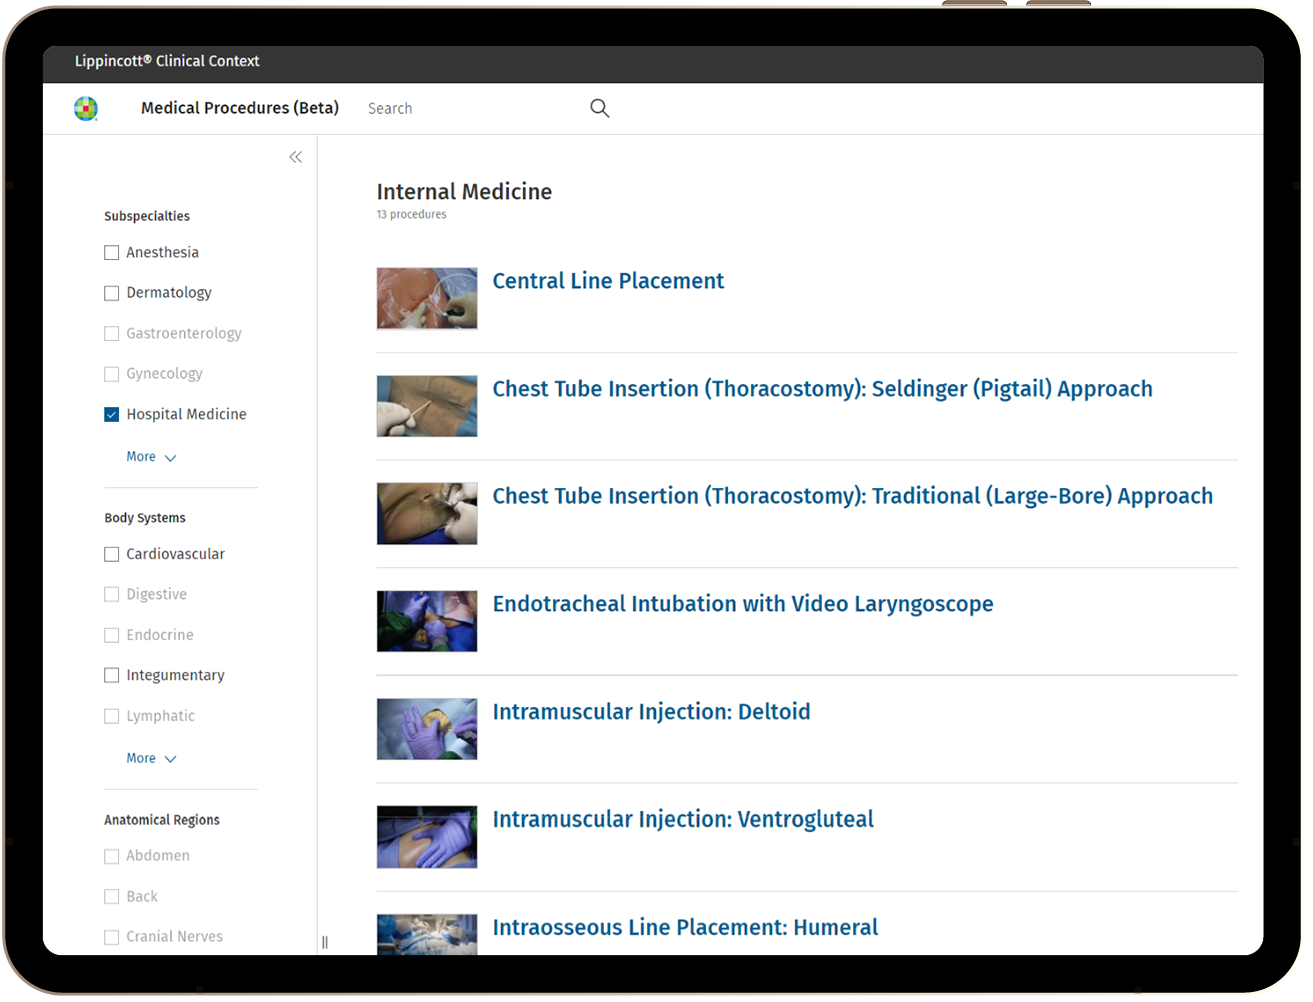The height and width of the screenshot is (1002, 1313).
Task: Uncheck the Hospital Medicine checkbox
Action: click(x=112, y=415)
